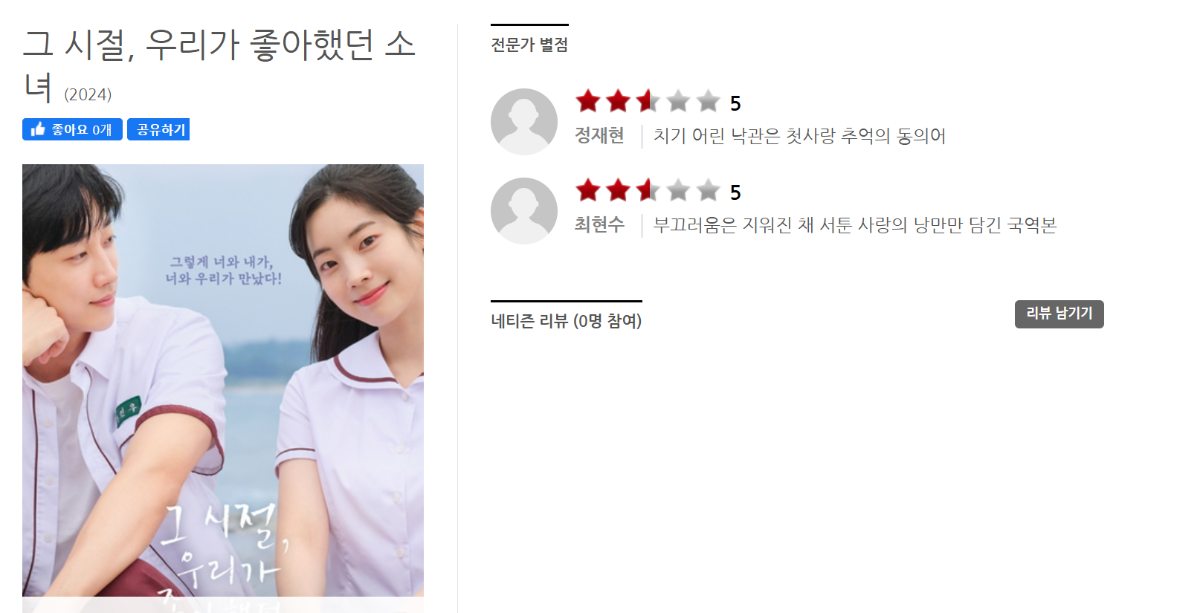Viewport: 1200px width, 613px height.
Task: Click the critic name 최현수
Action: [x=599, y=225]
